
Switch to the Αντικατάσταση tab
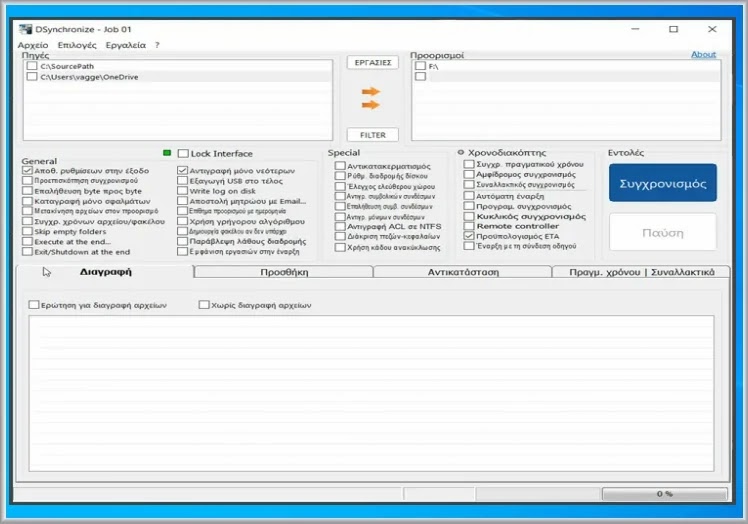point(463,272)
